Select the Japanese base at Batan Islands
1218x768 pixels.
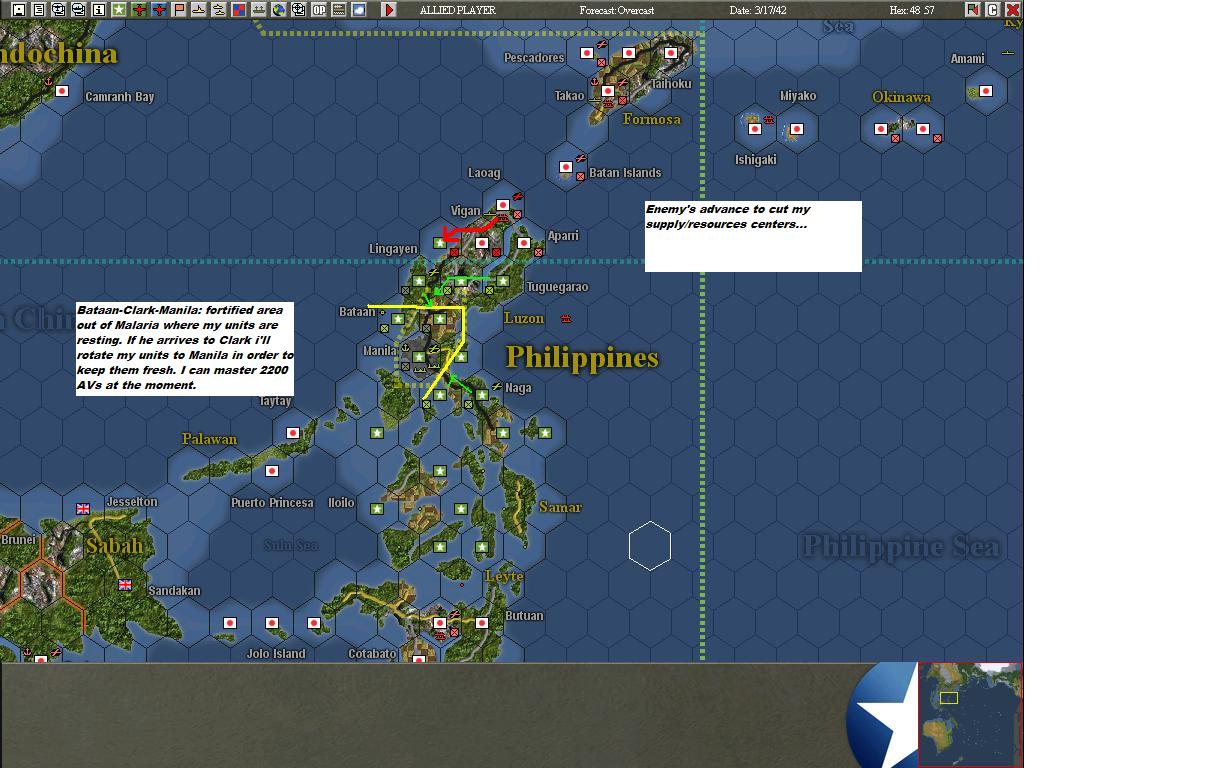coord(566,167)
